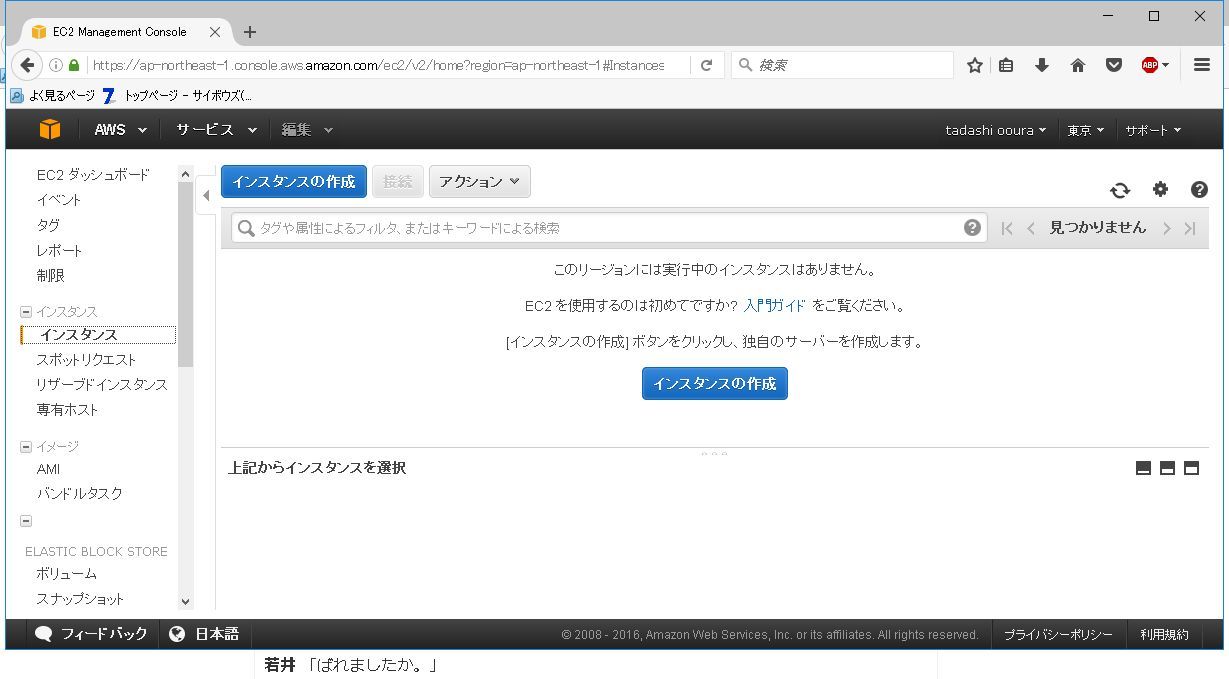The width and height of the screenshot is (1229, 679).
Task: Set details pane to half height
Action: [1167, 468]
